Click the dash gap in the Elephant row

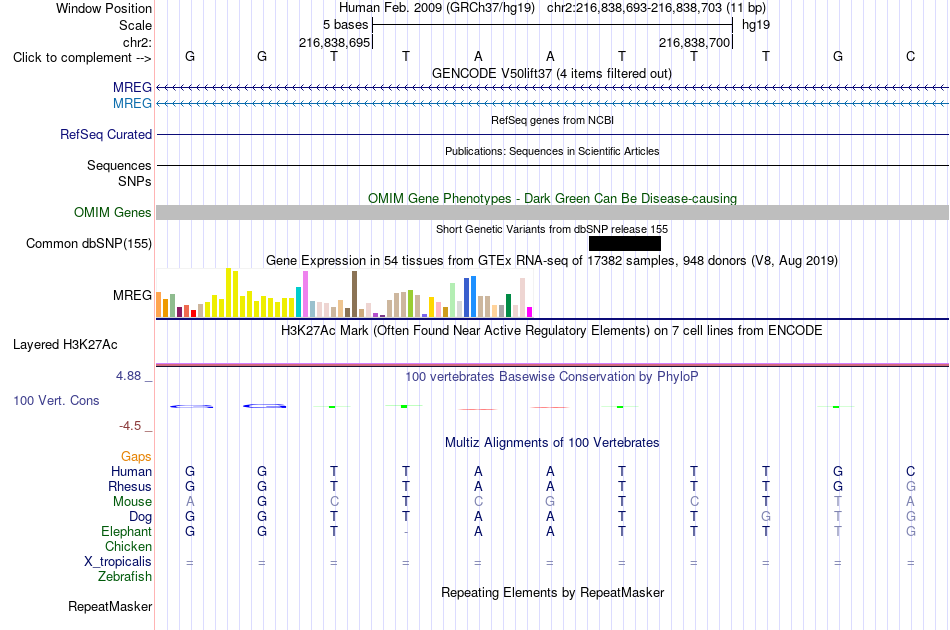click(406, 532)
